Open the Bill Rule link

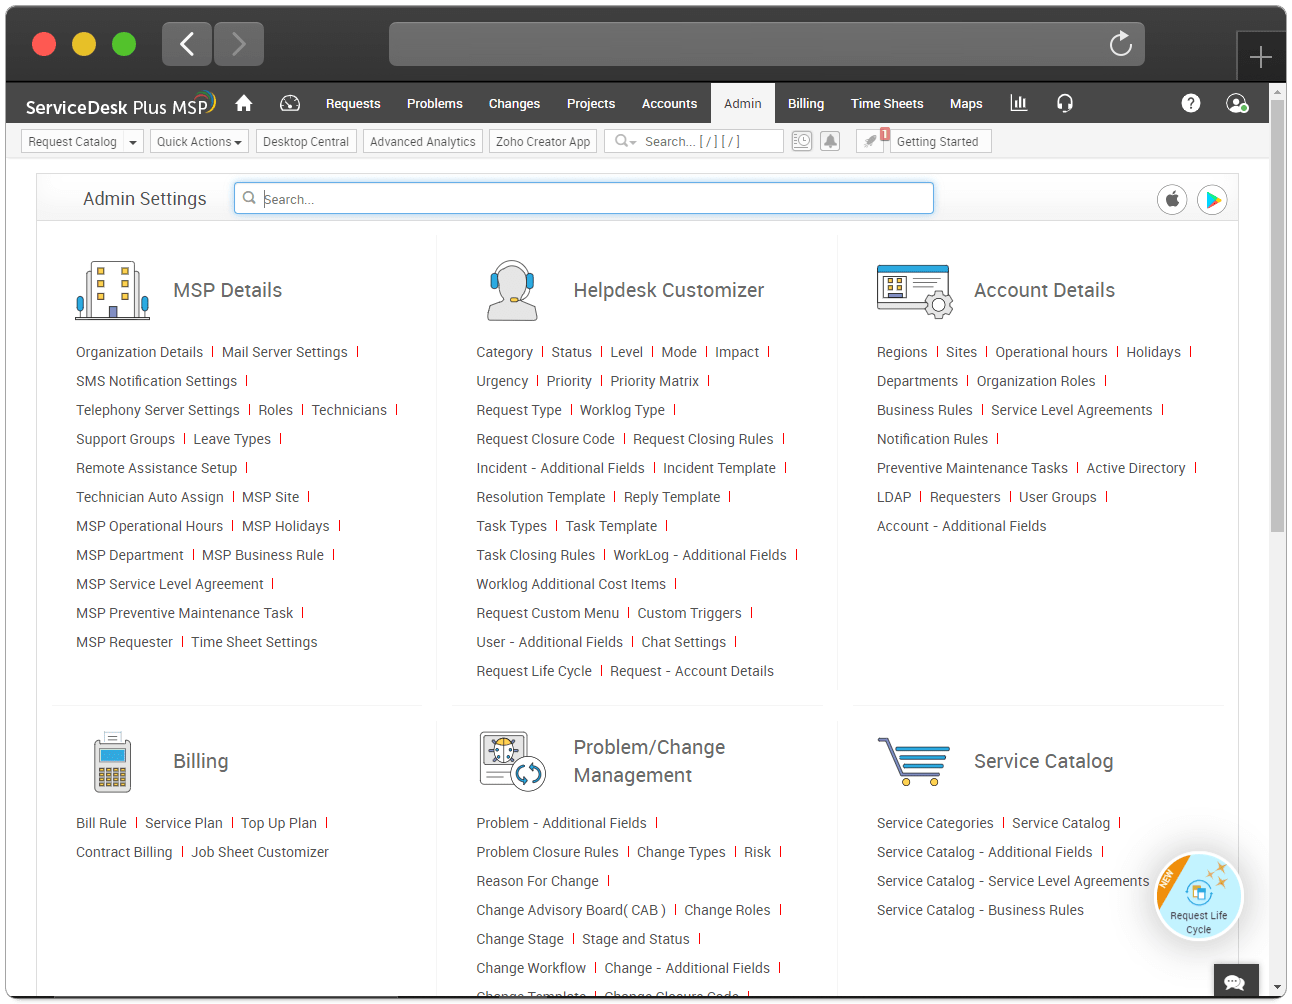(101, 823)
